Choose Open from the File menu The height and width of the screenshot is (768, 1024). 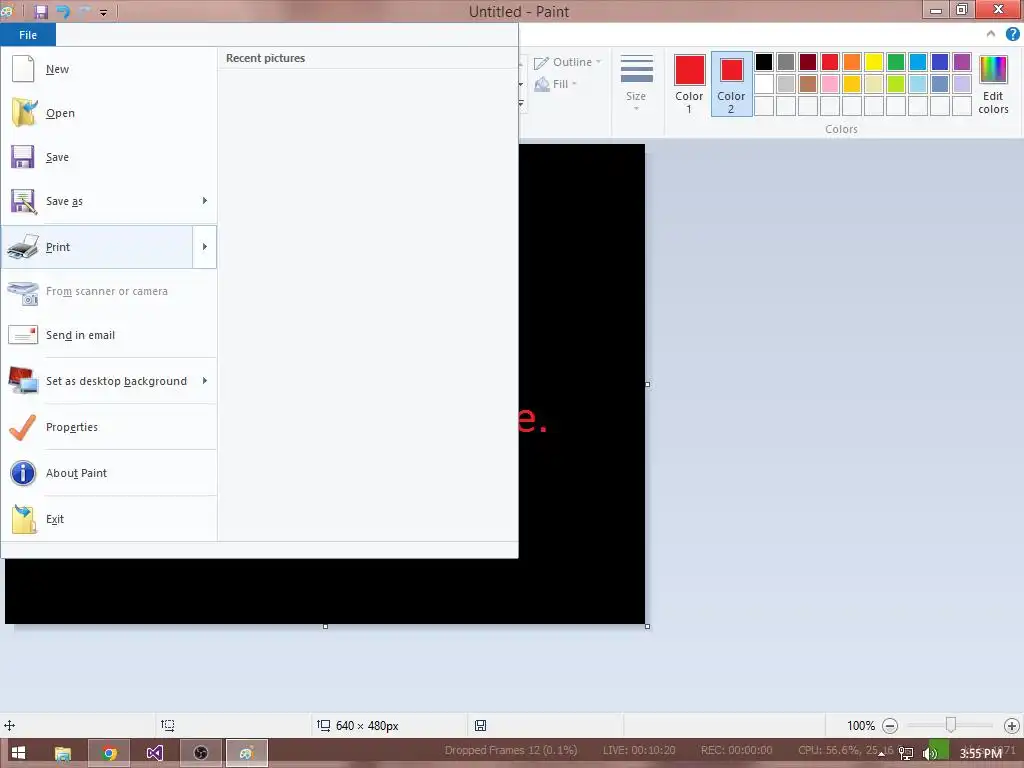(108, 112)
